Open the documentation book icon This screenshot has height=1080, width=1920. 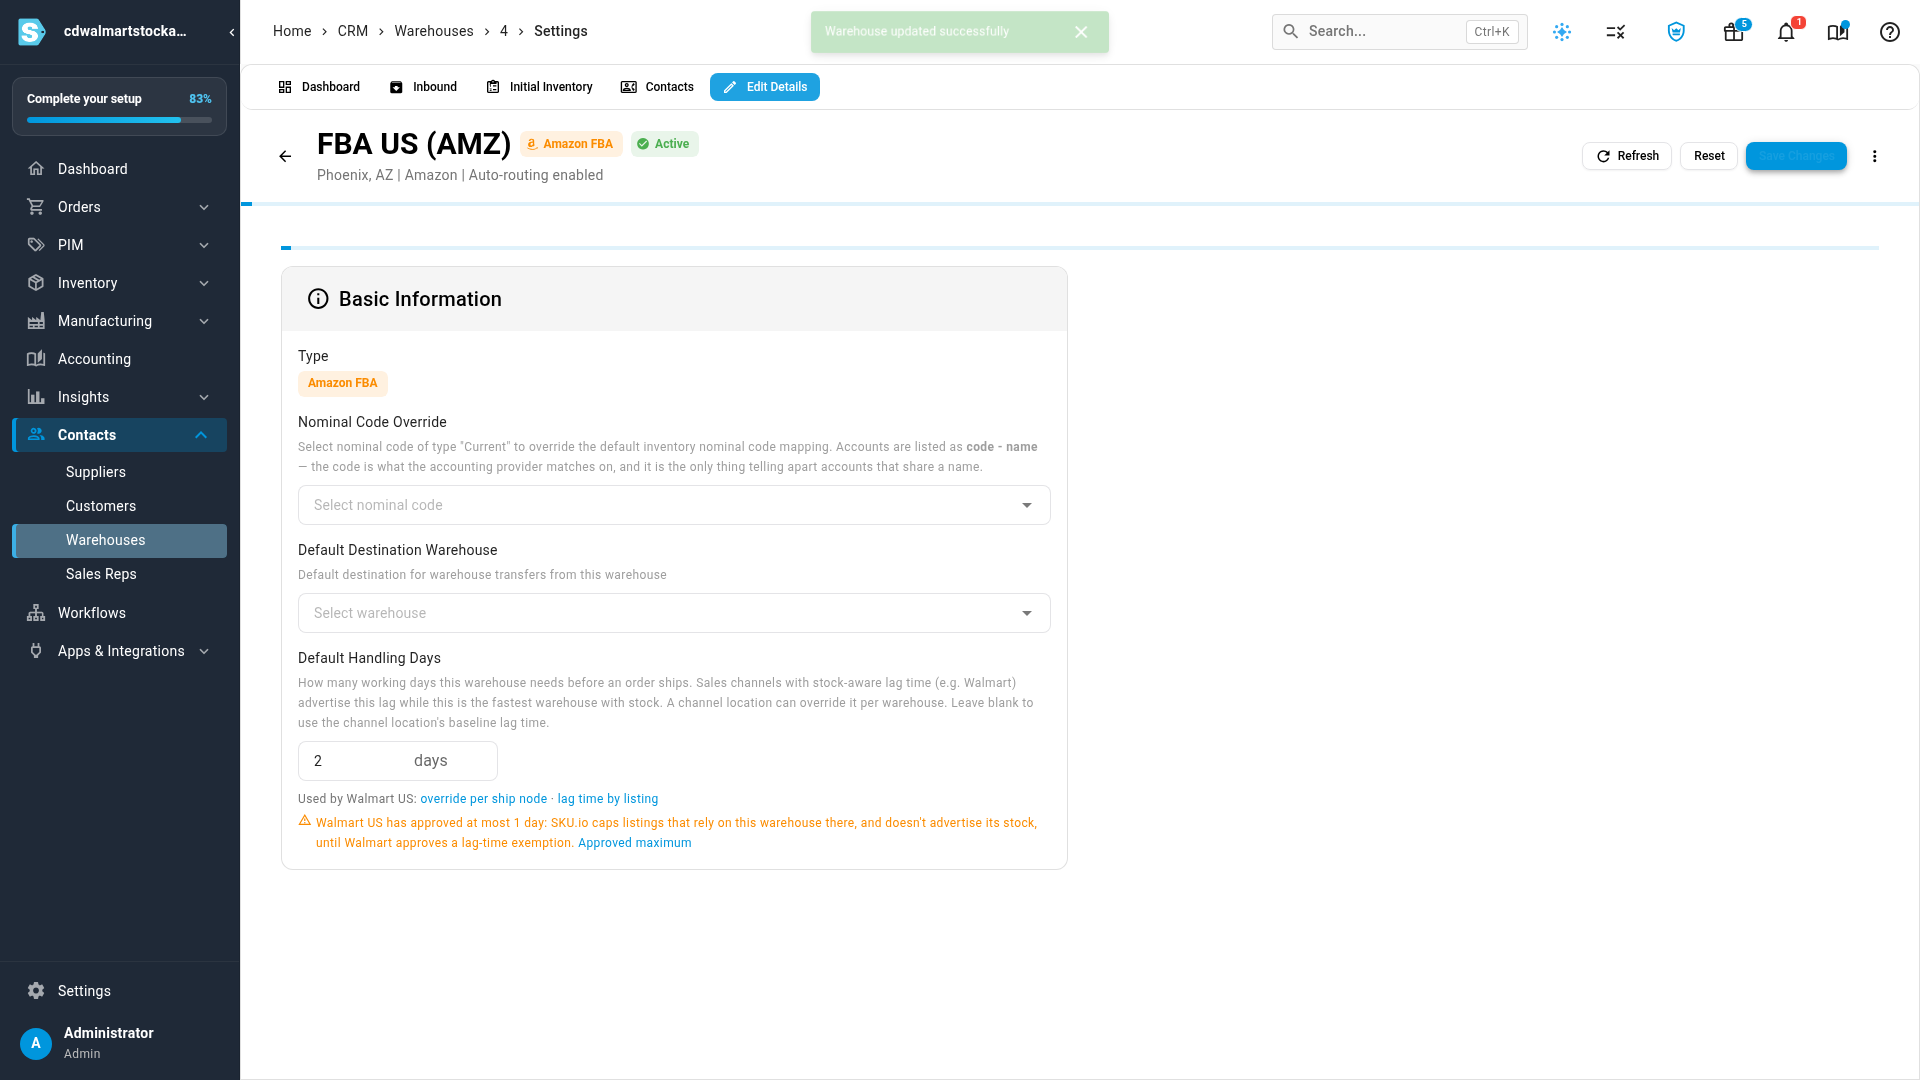1838,32
